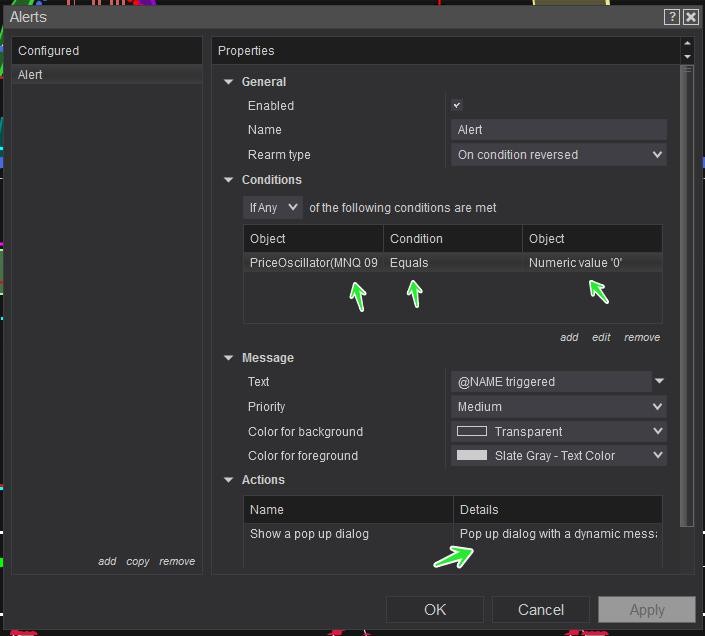Screen dimensions: 705x636
Task: Click Properties scroll up arrow
Action: 687,44
